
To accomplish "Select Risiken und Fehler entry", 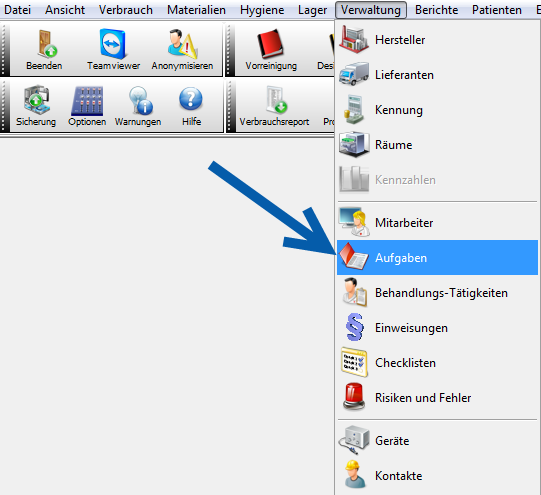I will click(x=437, y=398).
